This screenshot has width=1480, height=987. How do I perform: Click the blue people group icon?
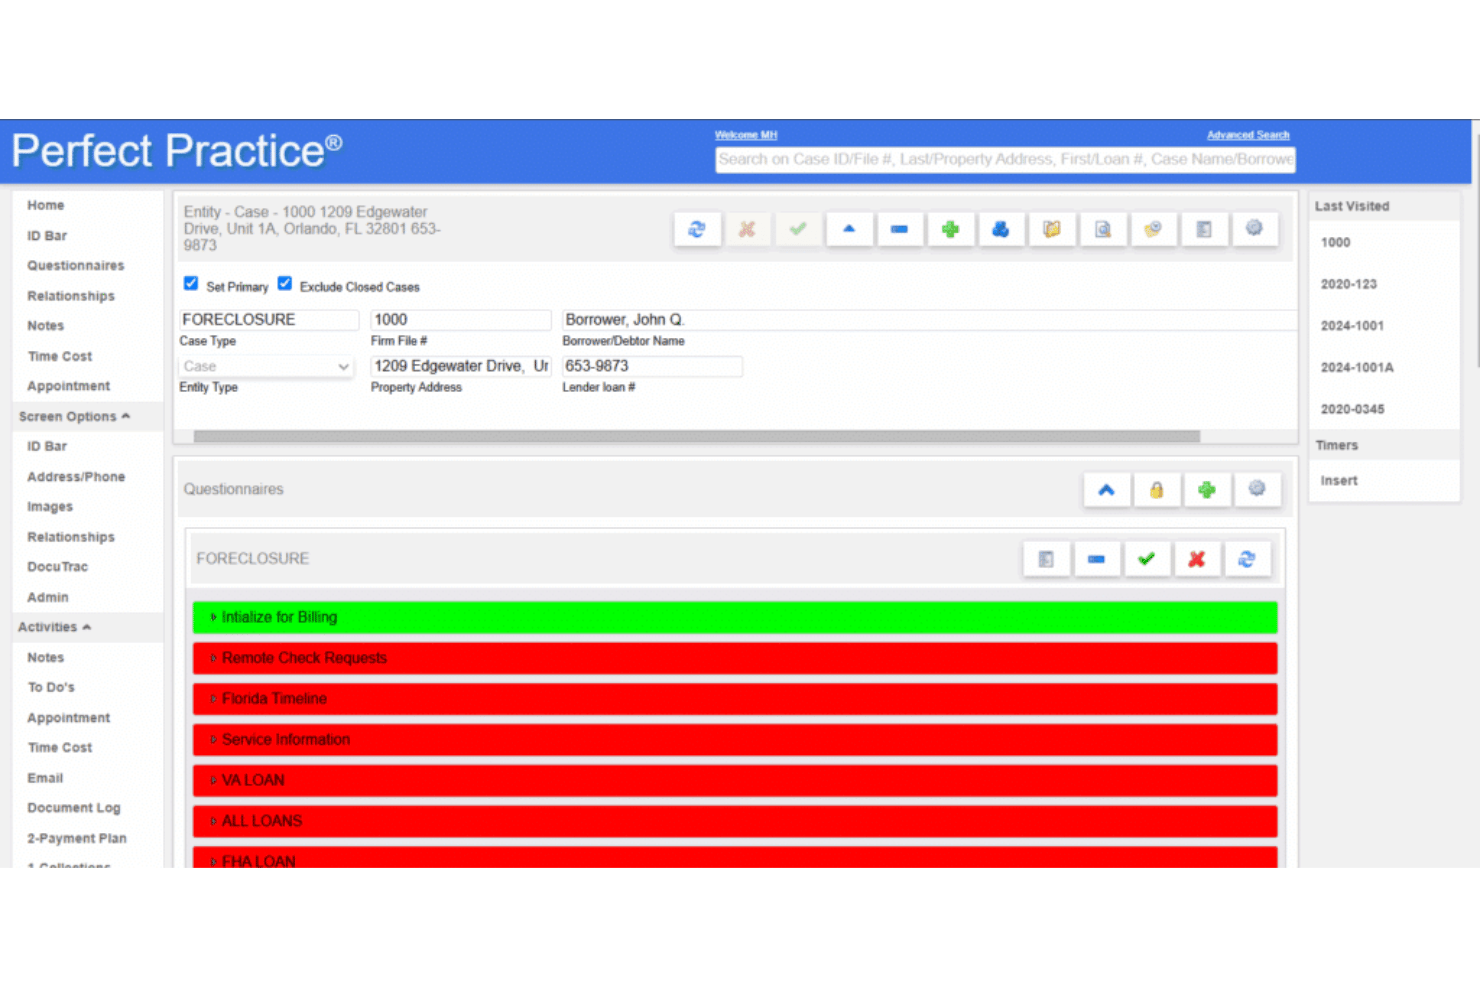pos(1000,229)
